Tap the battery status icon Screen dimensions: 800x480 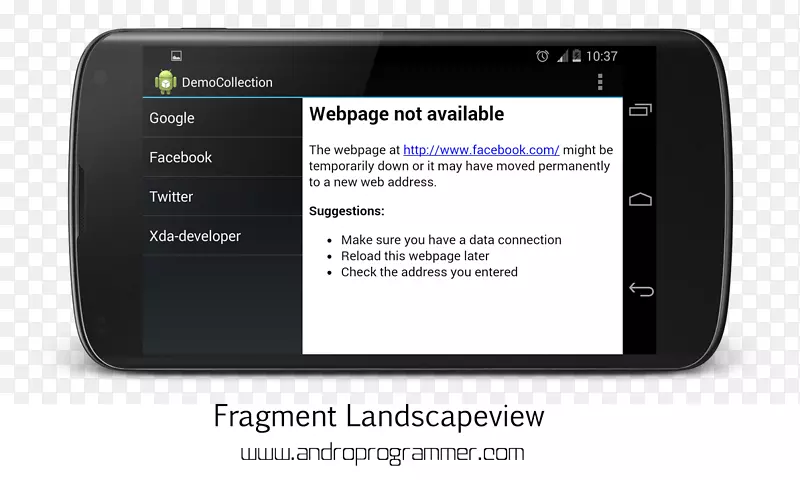coord(577,56)
